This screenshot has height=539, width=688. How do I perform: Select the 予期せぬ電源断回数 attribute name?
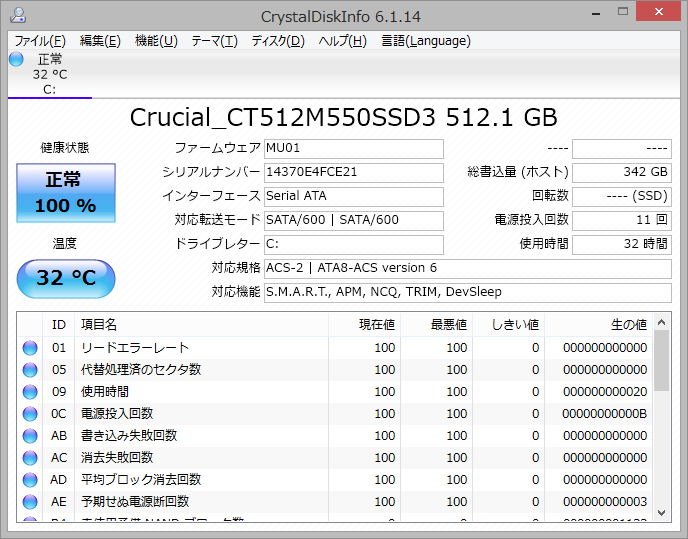[x=135, y=502]
